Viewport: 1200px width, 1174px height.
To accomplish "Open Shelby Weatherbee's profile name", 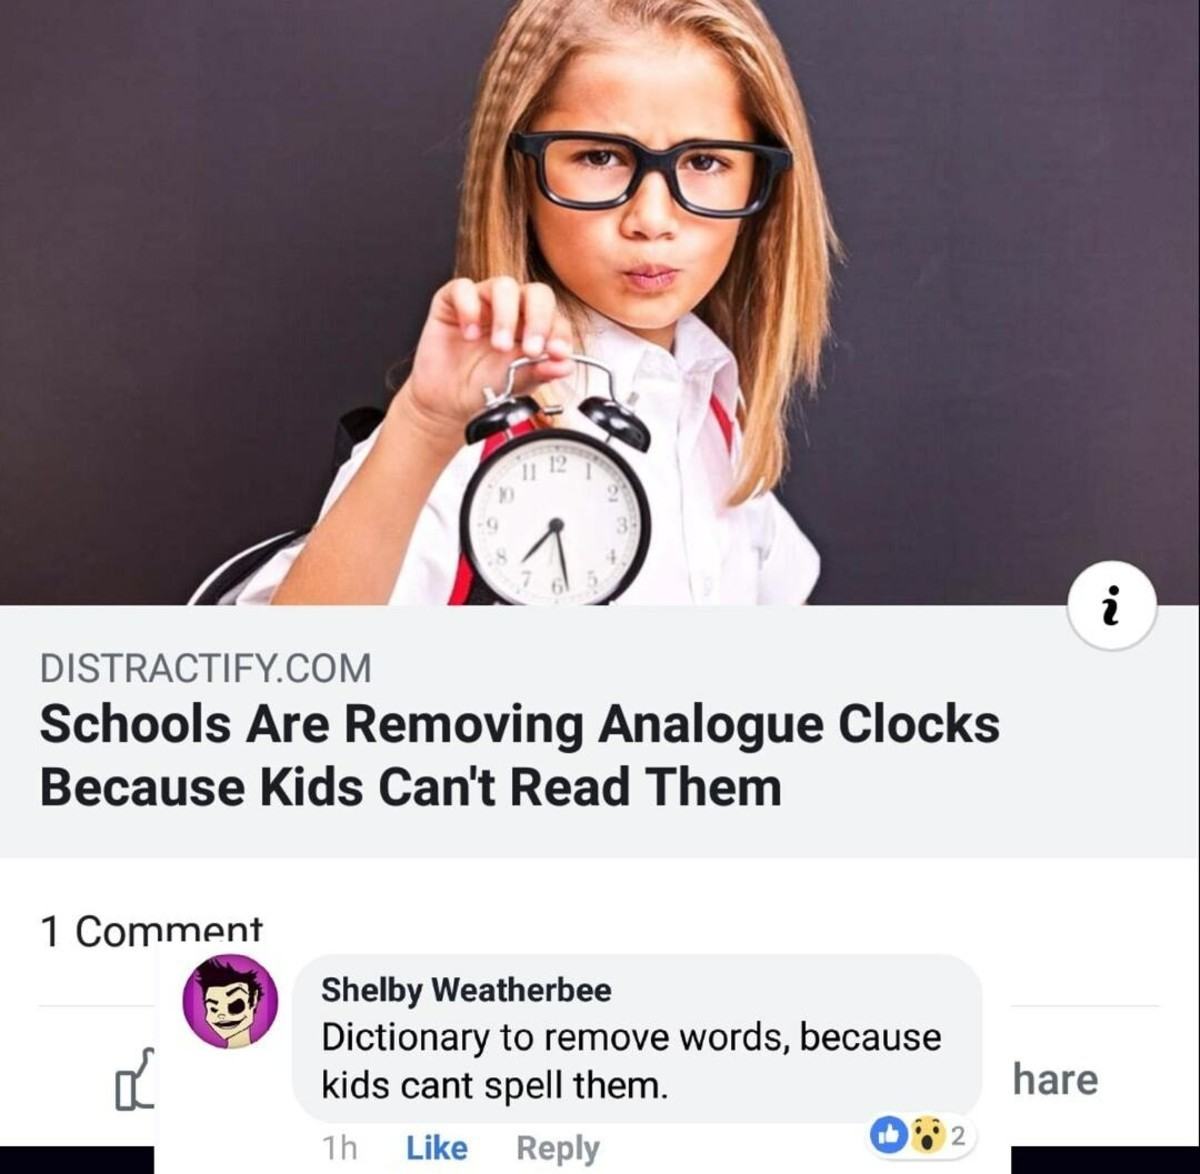I will [x=466, y=990].
